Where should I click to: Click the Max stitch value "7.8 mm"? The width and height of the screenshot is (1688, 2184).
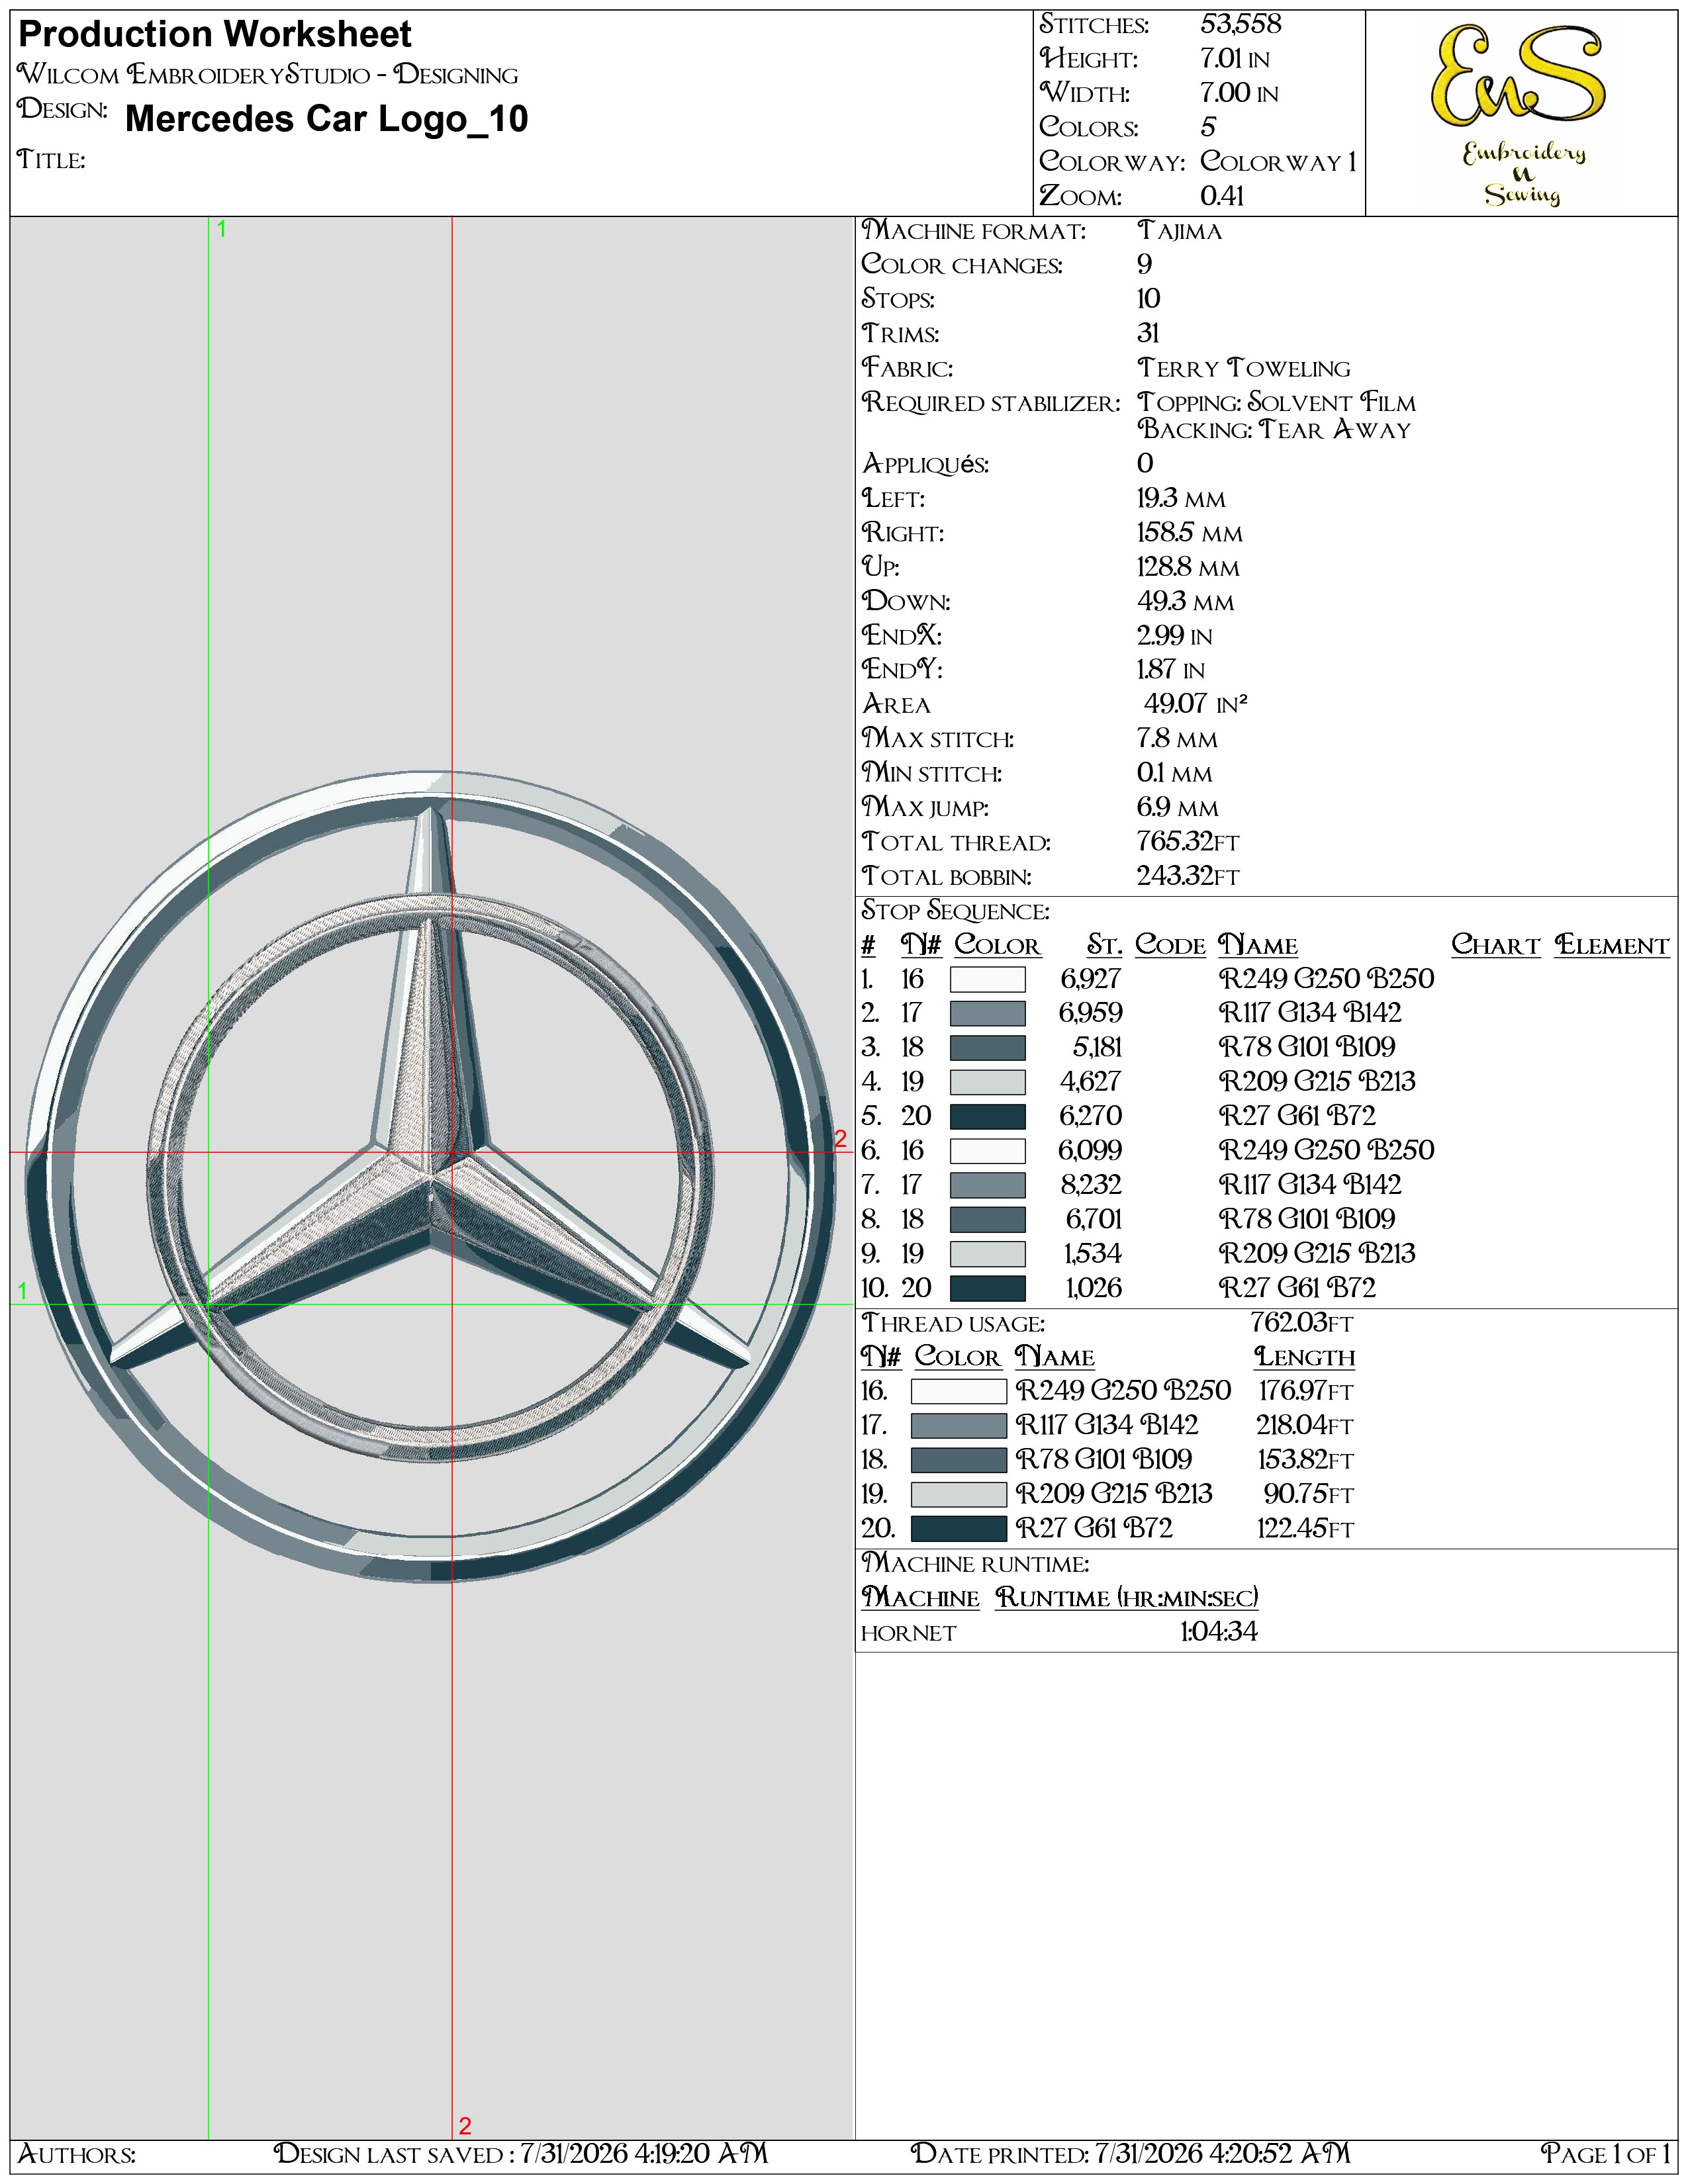[1177, 739]
